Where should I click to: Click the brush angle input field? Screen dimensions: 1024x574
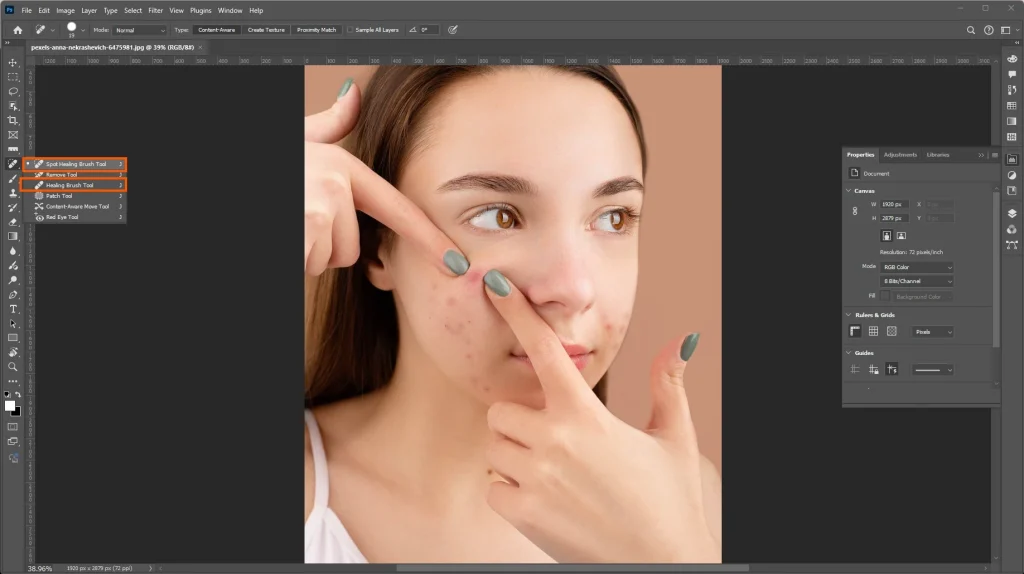[x=428, y=30]
